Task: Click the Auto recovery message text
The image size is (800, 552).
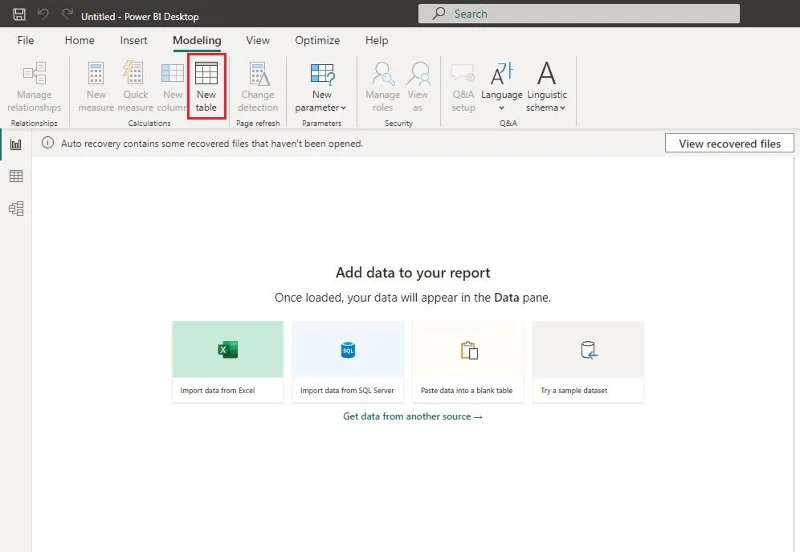Action: point(212,143)
